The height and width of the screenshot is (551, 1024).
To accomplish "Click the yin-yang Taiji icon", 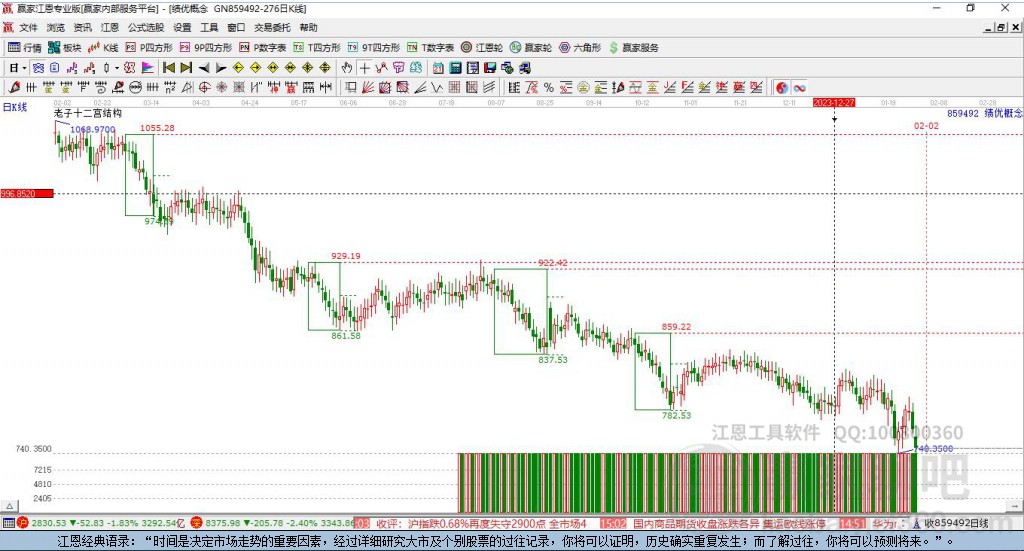I will click(x=781, y=87).
